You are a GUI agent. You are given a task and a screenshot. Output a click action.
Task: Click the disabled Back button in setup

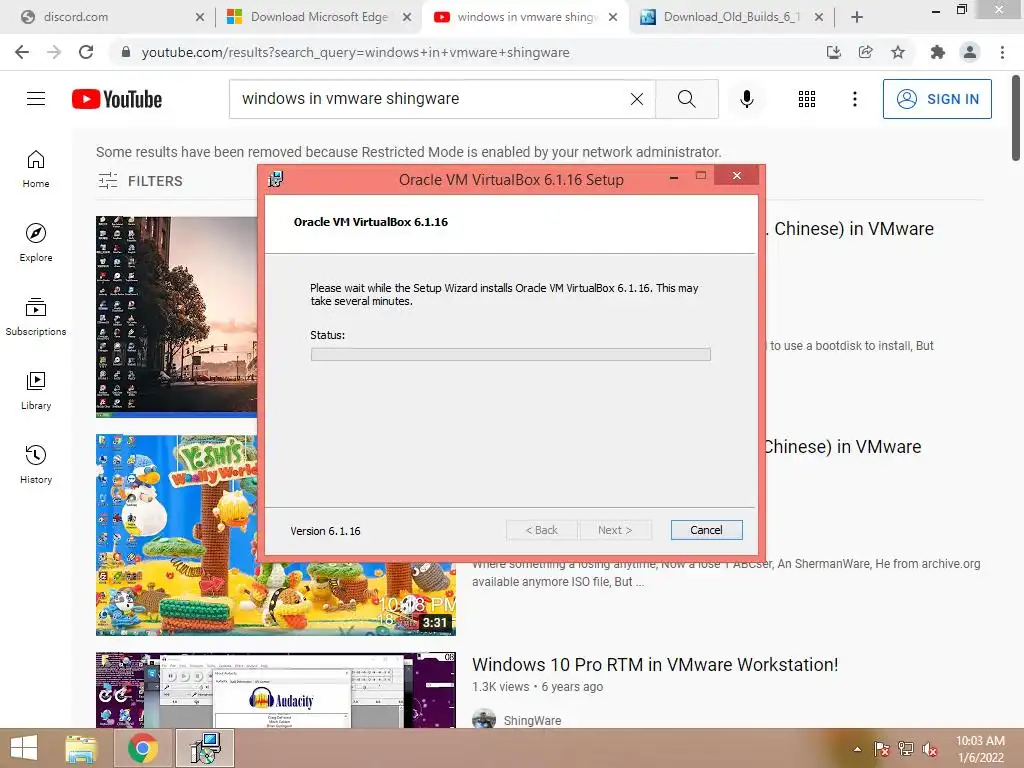click(x=542, y=530)
